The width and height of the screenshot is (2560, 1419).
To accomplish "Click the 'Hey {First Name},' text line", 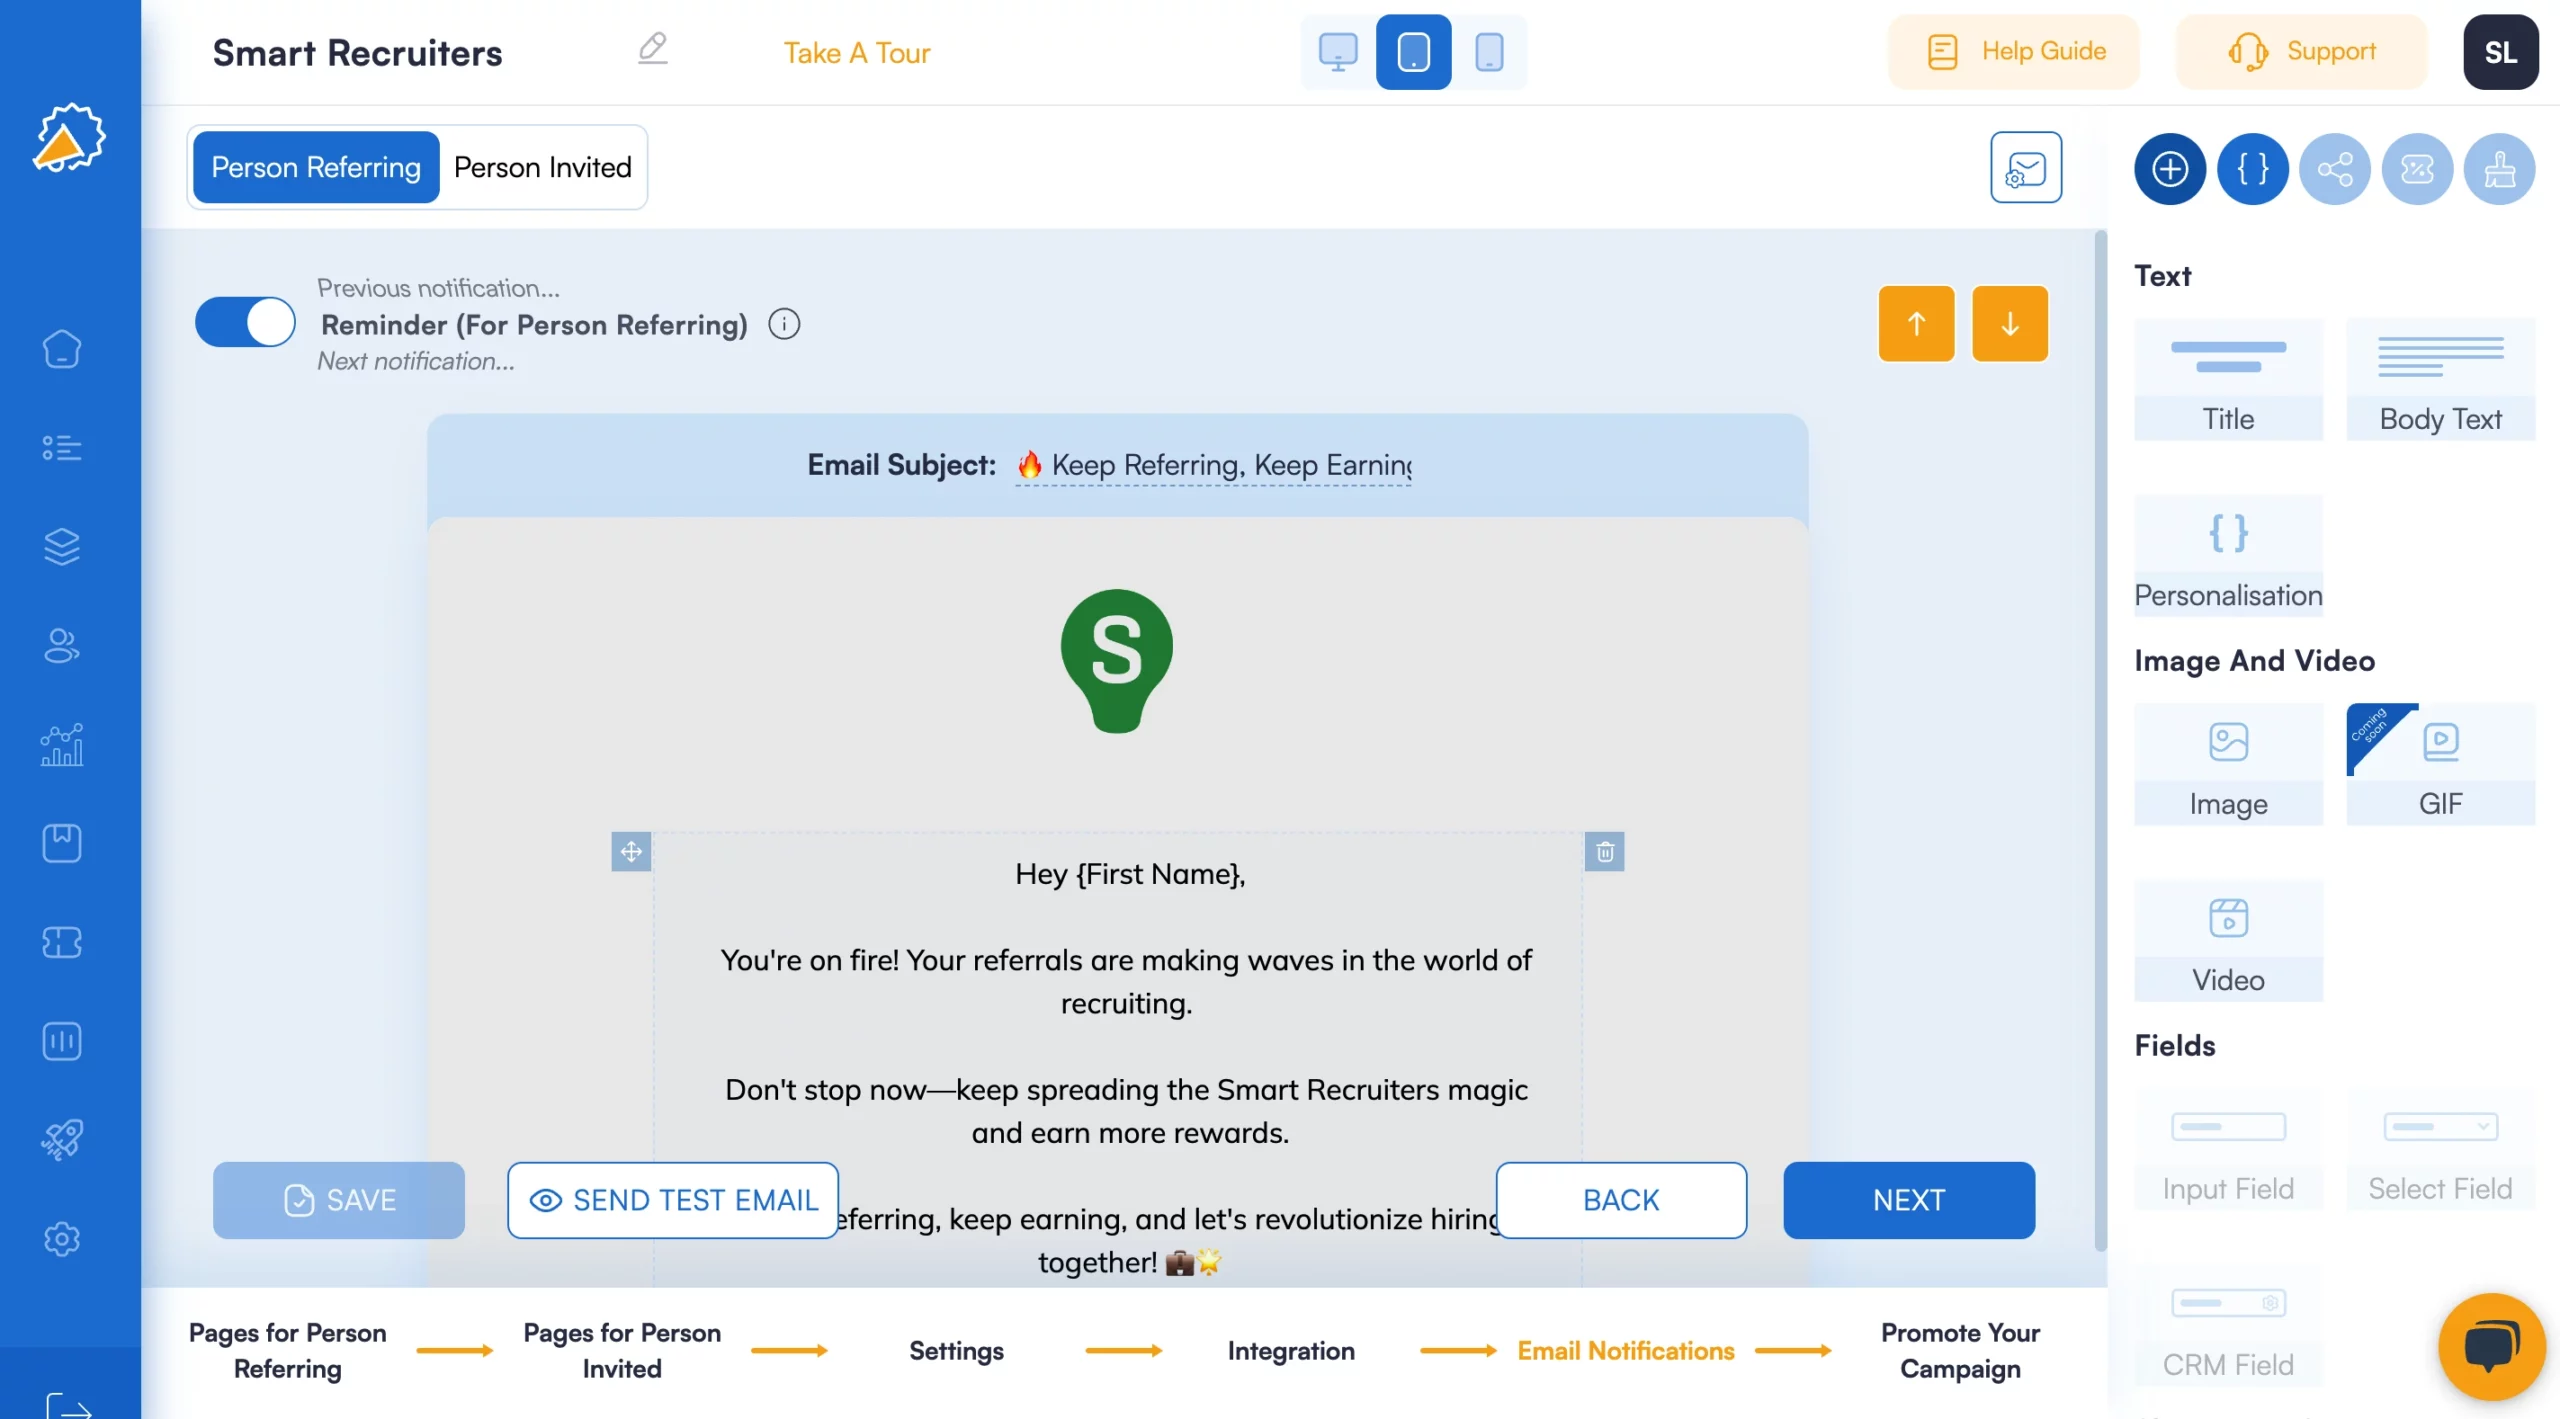I will tap(1130, 874).
